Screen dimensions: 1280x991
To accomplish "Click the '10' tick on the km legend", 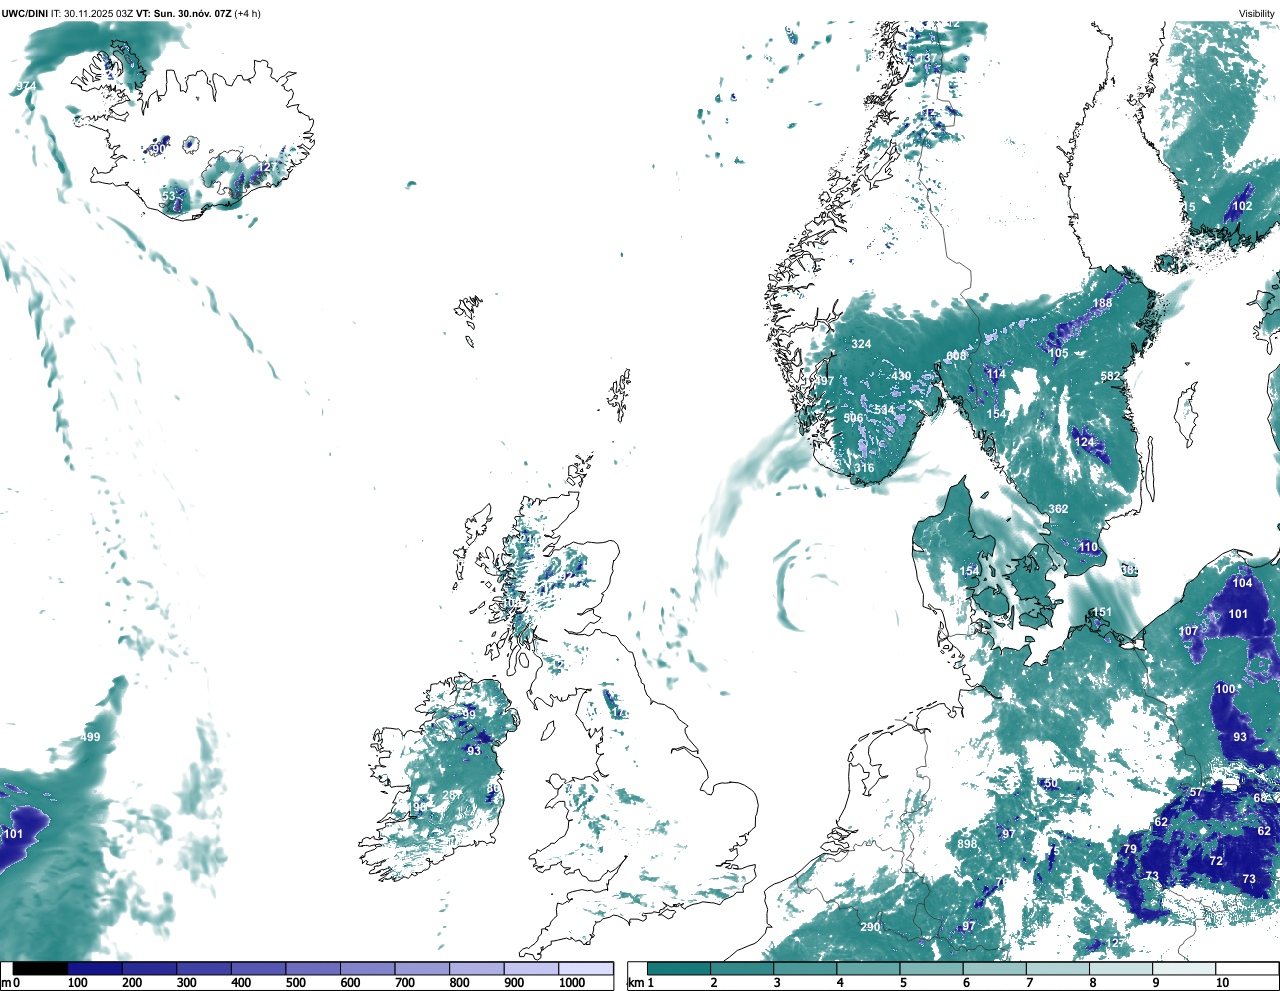I will tap(1223, 983).
